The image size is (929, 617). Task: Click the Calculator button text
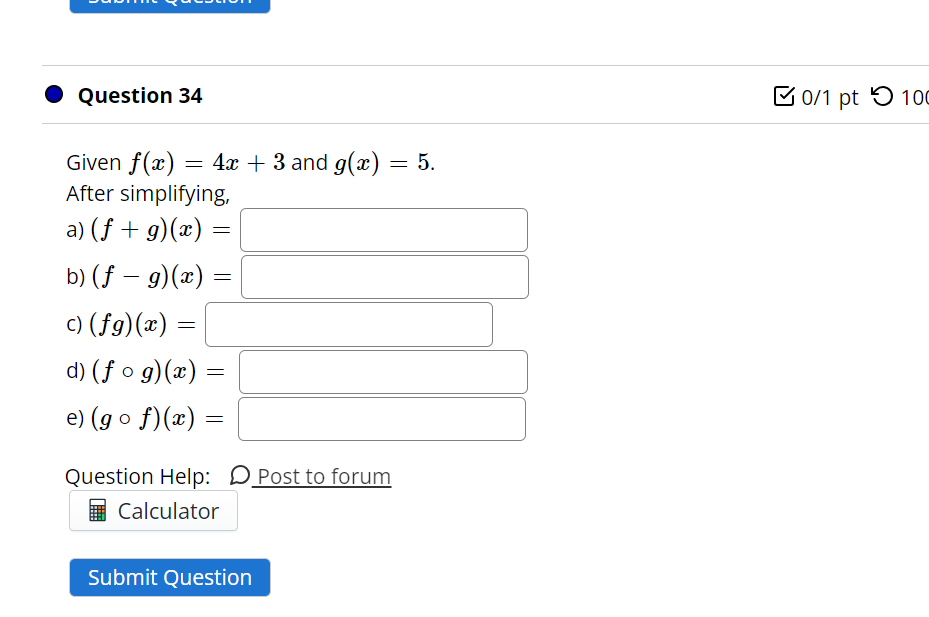point(168,511)
